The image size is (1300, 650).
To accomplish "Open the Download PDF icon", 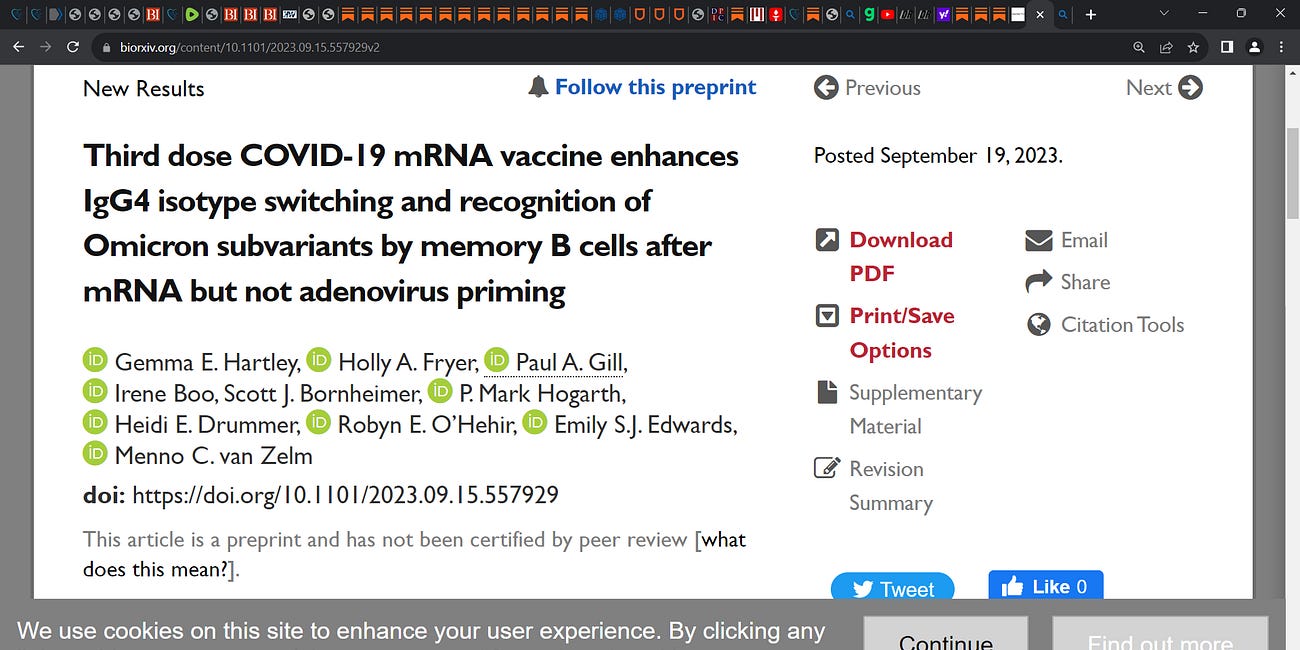I will pos(827,240).
